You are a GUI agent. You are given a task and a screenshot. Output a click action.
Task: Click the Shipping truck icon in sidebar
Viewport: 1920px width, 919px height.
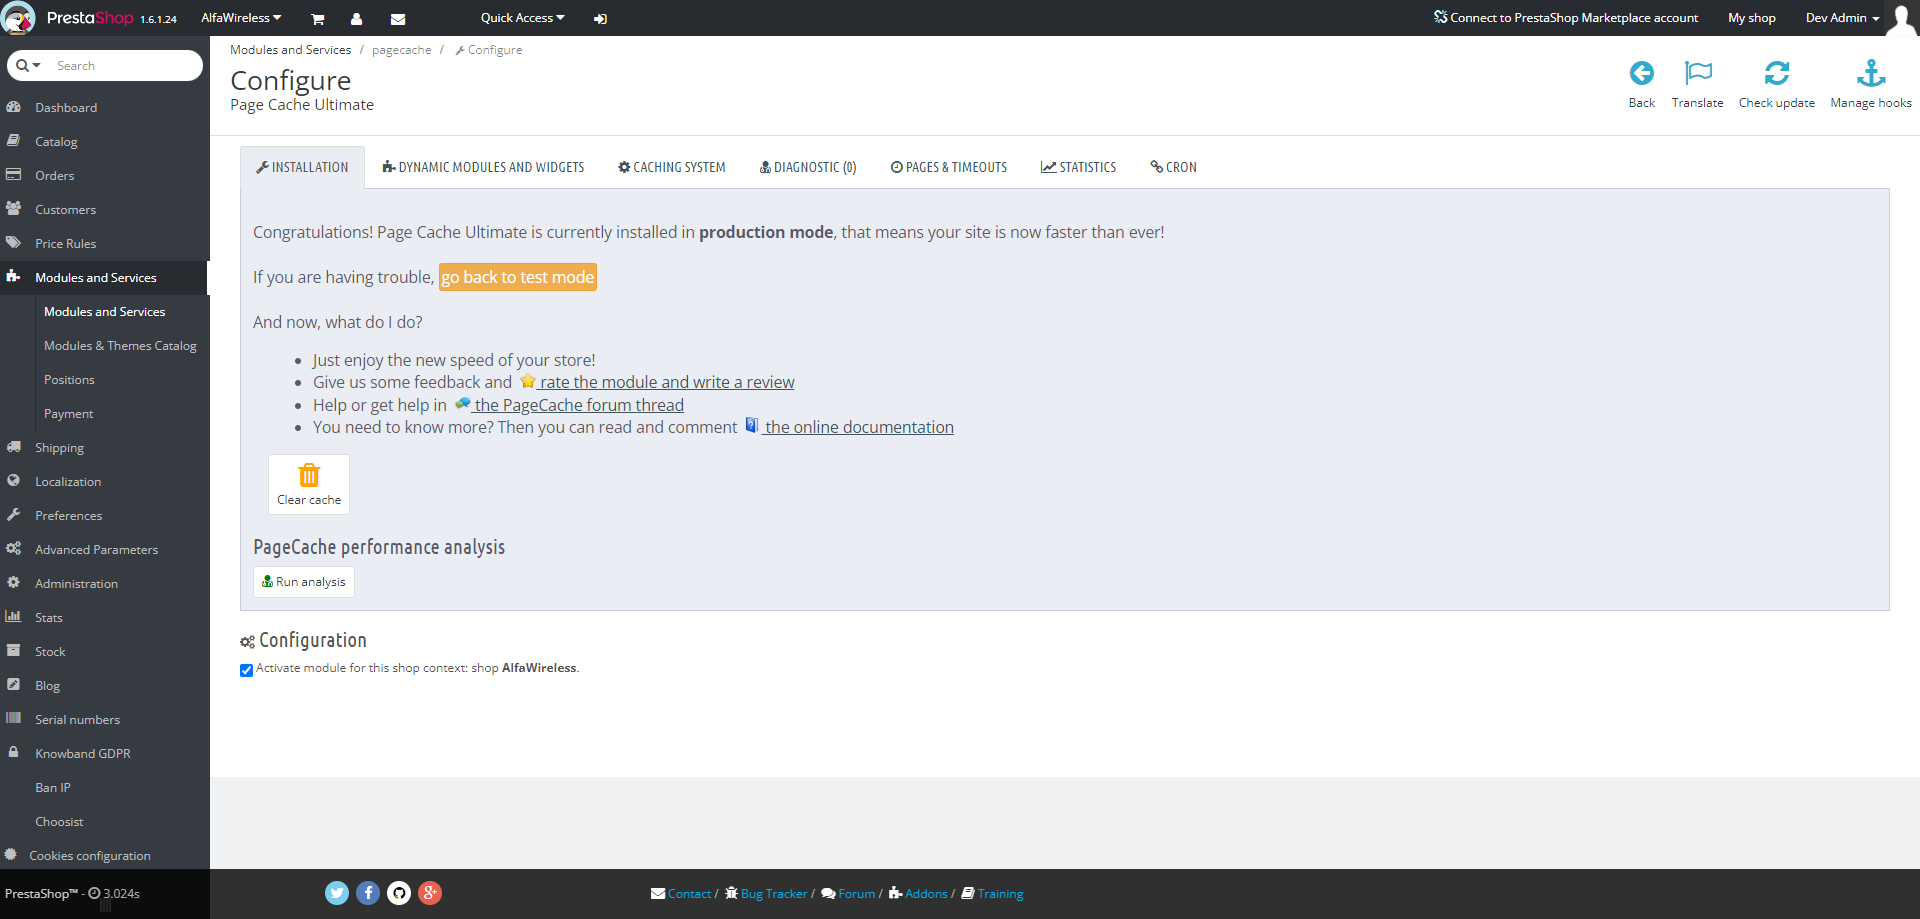coord(14,447)
